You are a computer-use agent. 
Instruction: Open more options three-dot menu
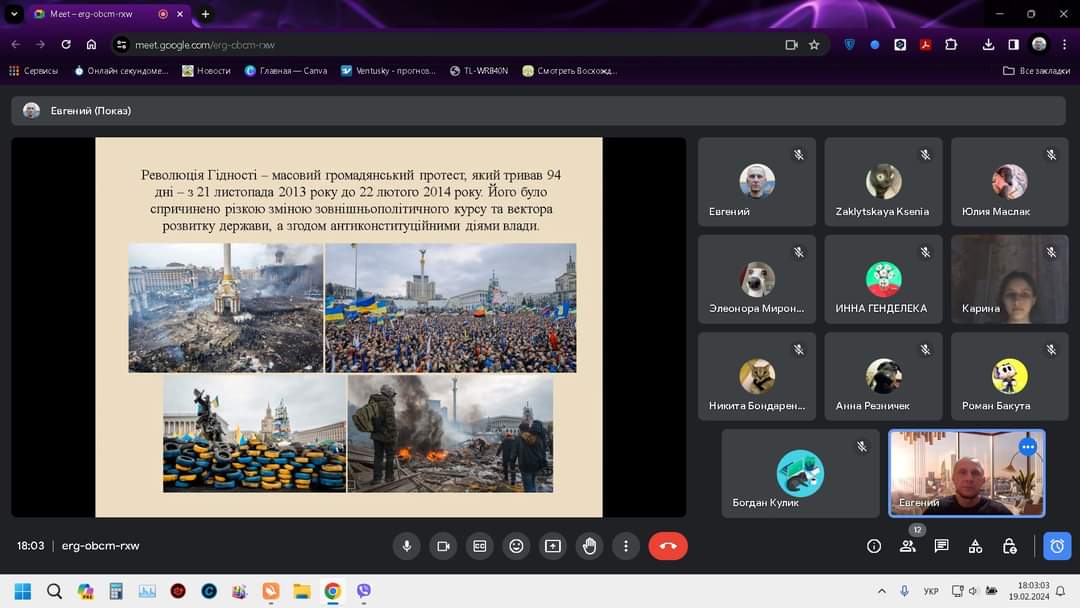[626, 546]
